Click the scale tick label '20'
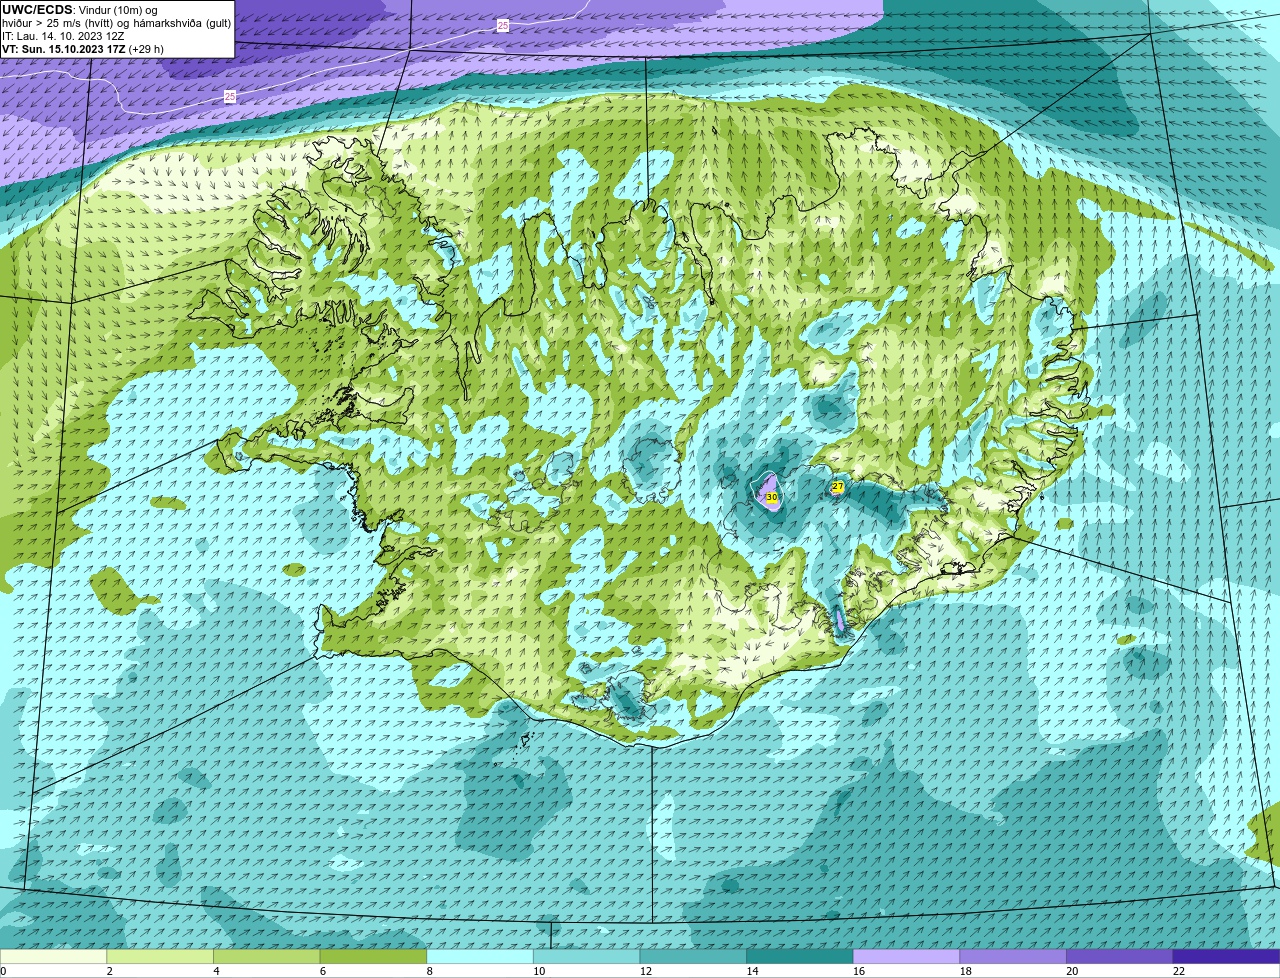This screenshot has width=1280, height=978. tap(1072, 971)
